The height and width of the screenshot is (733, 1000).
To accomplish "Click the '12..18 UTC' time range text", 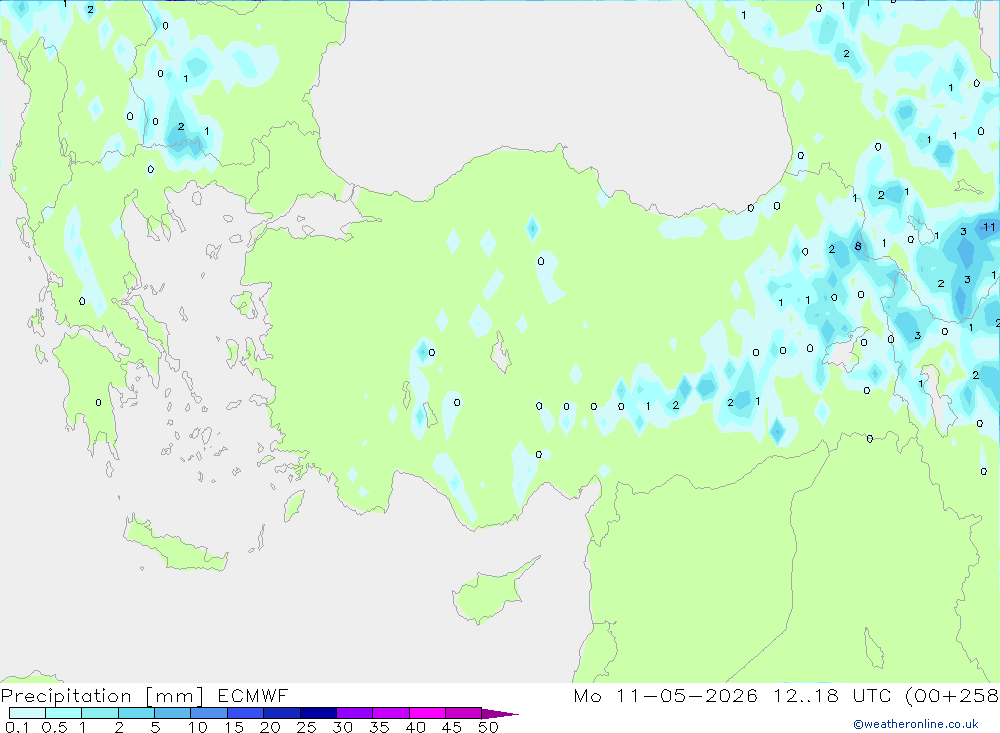I will tap(832, 695).
